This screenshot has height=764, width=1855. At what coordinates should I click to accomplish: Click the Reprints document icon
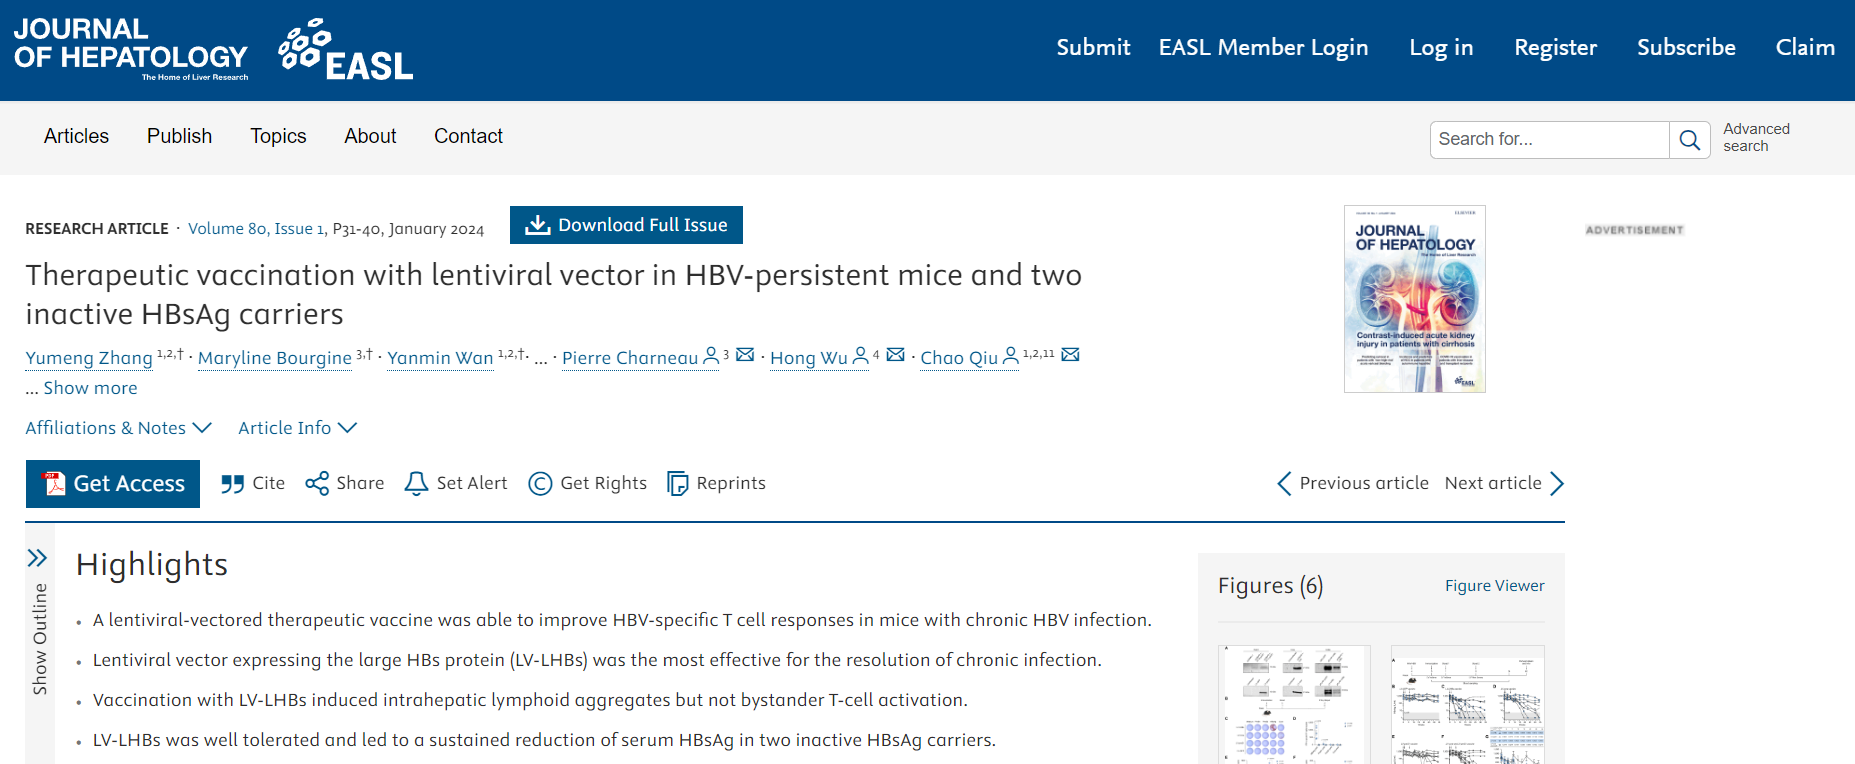tap(677, 484)
